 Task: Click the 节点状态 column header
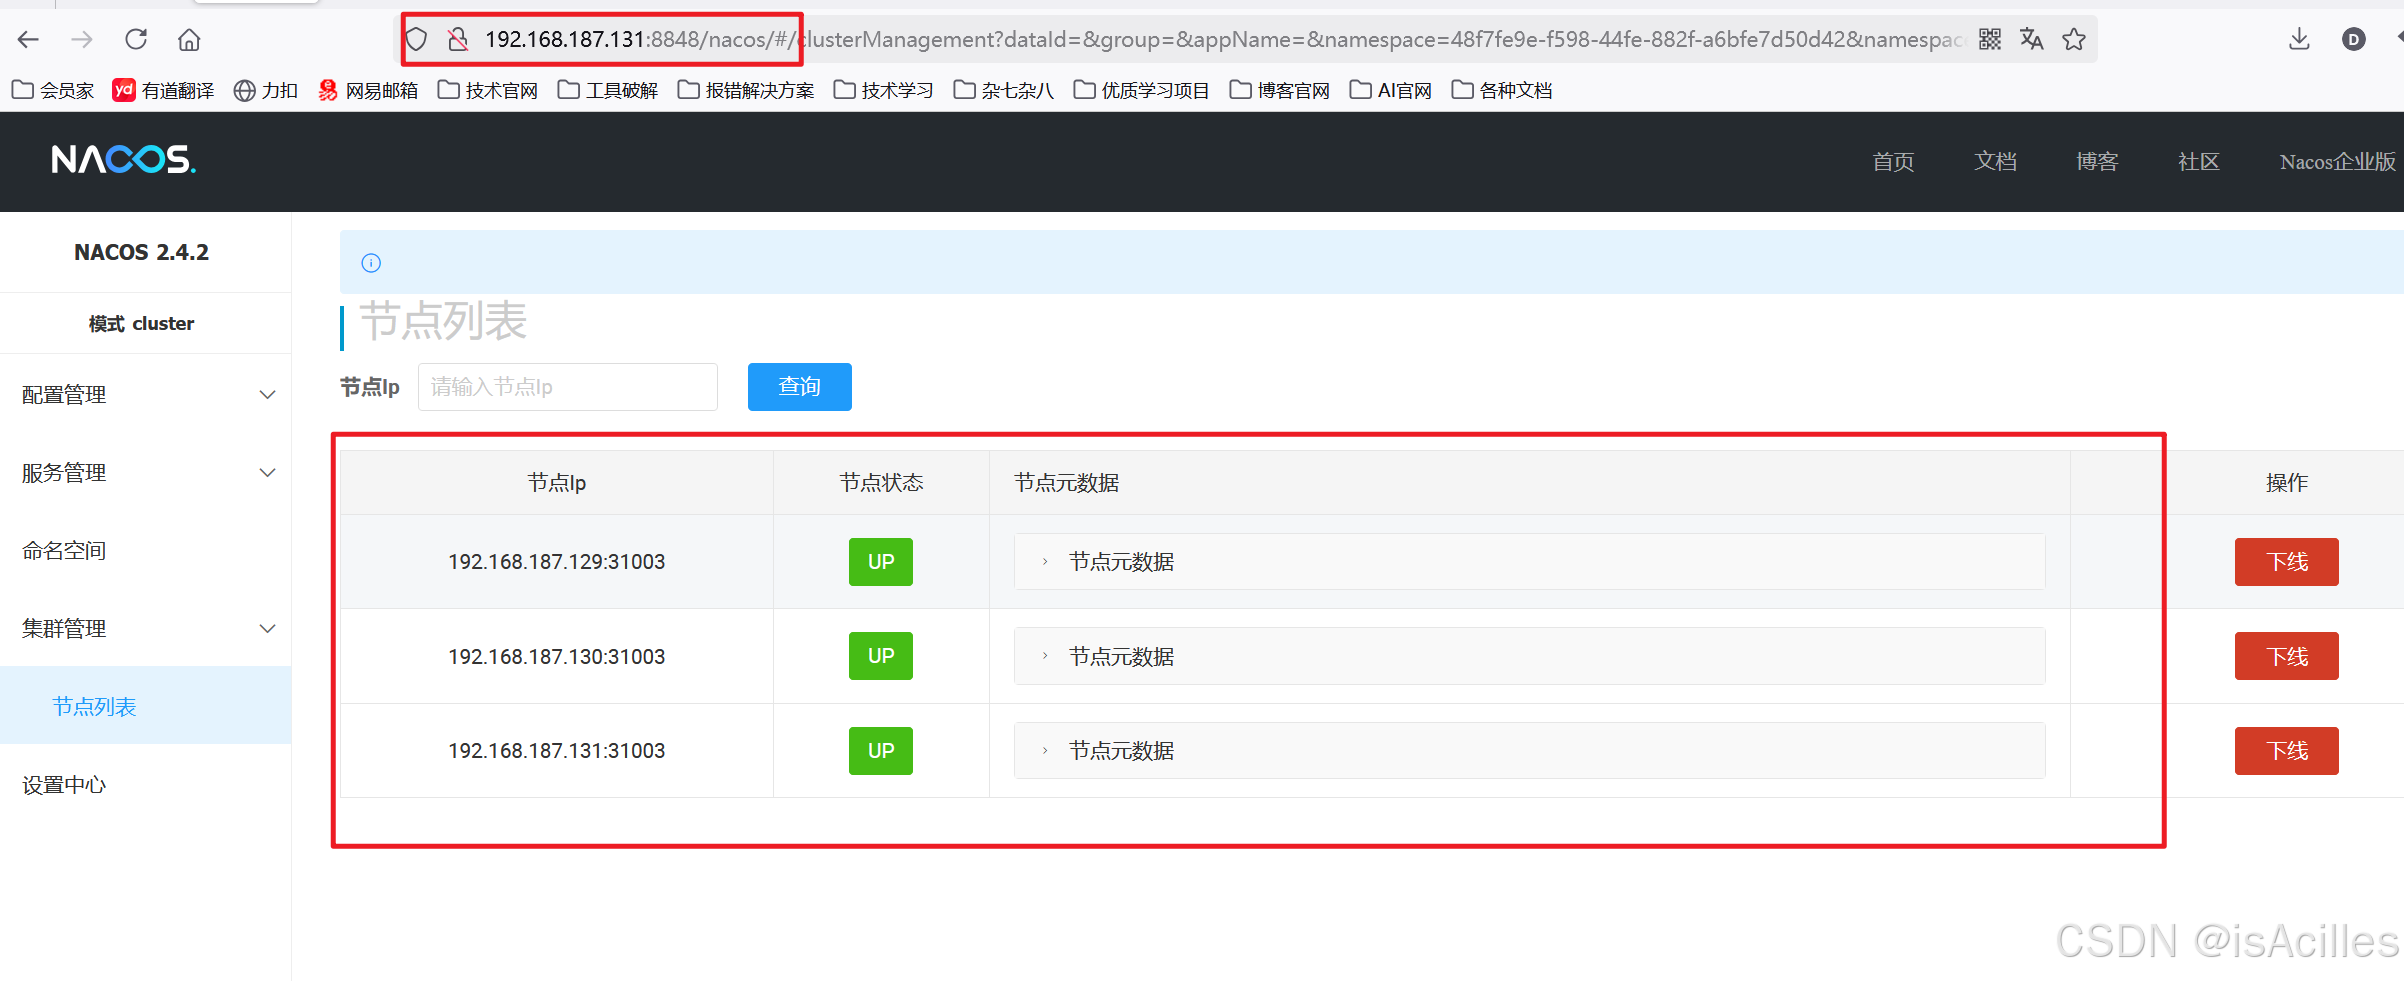tap(881, 483)
